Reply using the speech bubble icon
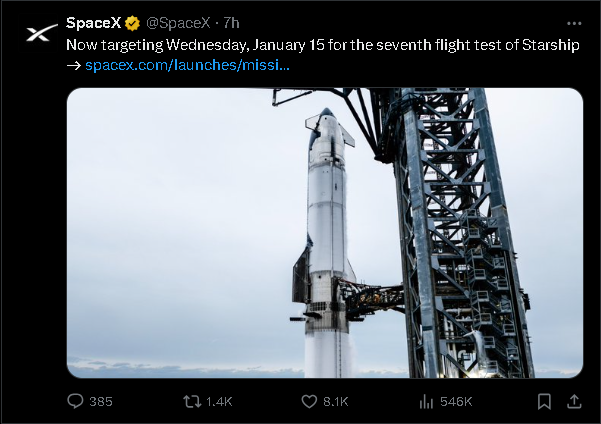The width and height of the screenshot is (601, 424). 75,401
